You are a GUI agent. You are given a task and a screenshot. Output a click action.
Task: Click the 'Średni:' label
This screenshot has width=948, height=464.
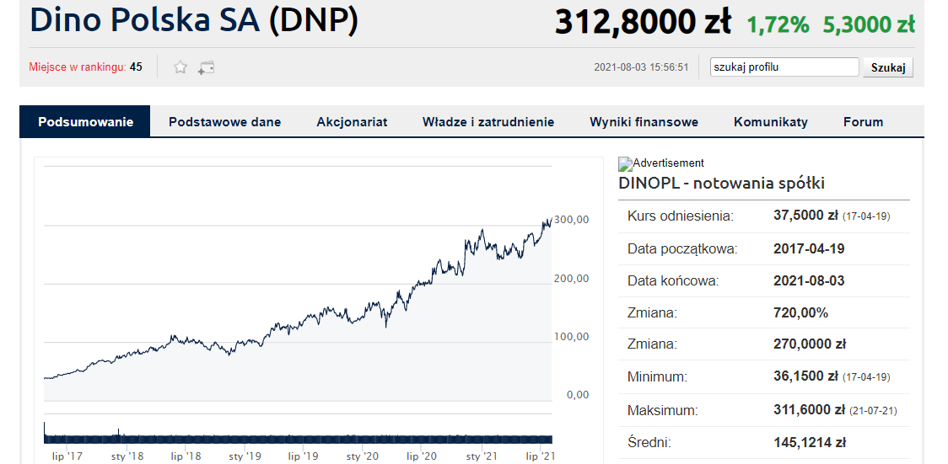[x=649, y=443]
